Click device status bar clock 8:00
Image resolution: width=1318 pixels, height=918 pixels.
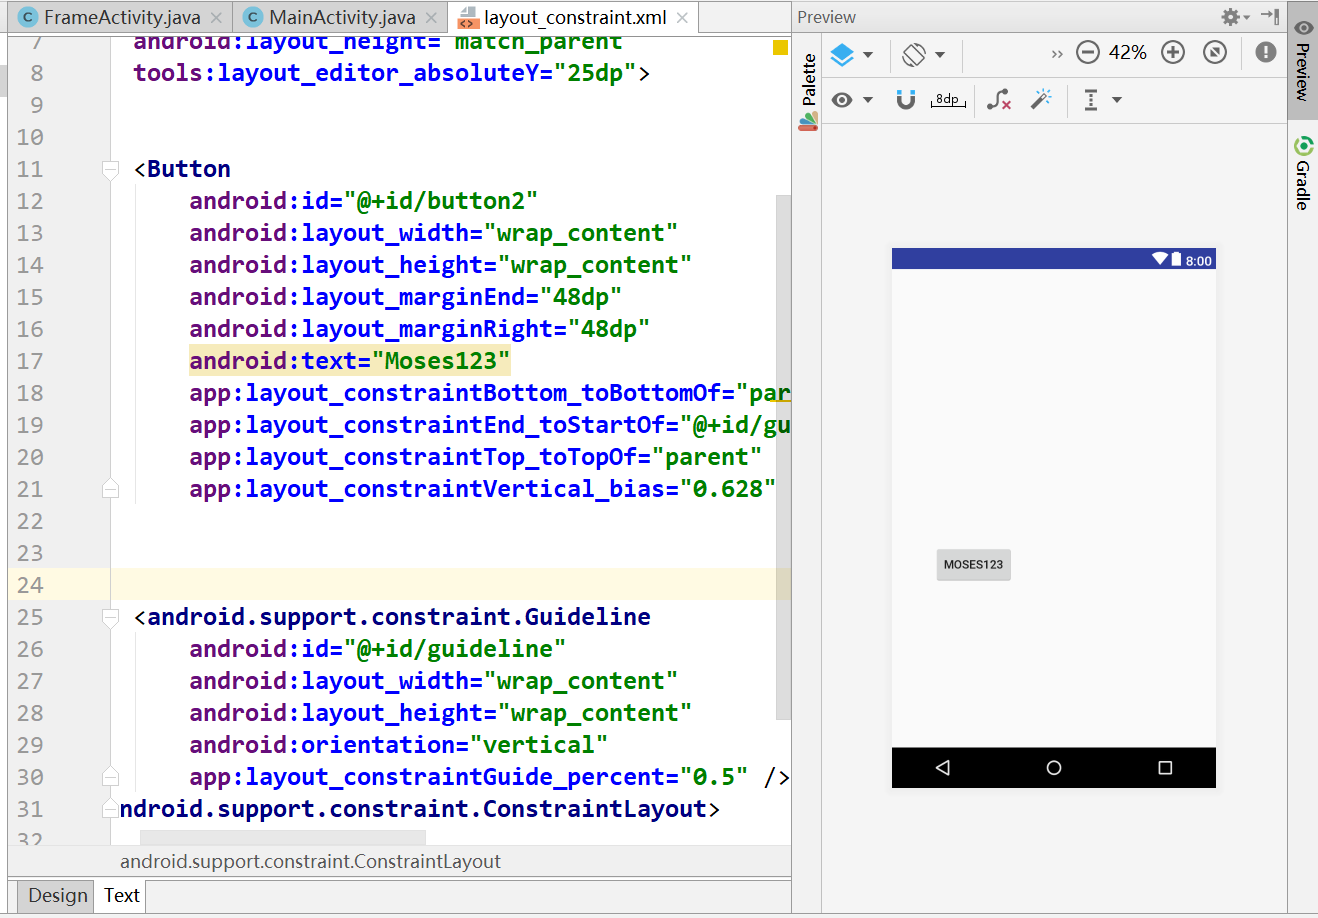click(1199, 261)
